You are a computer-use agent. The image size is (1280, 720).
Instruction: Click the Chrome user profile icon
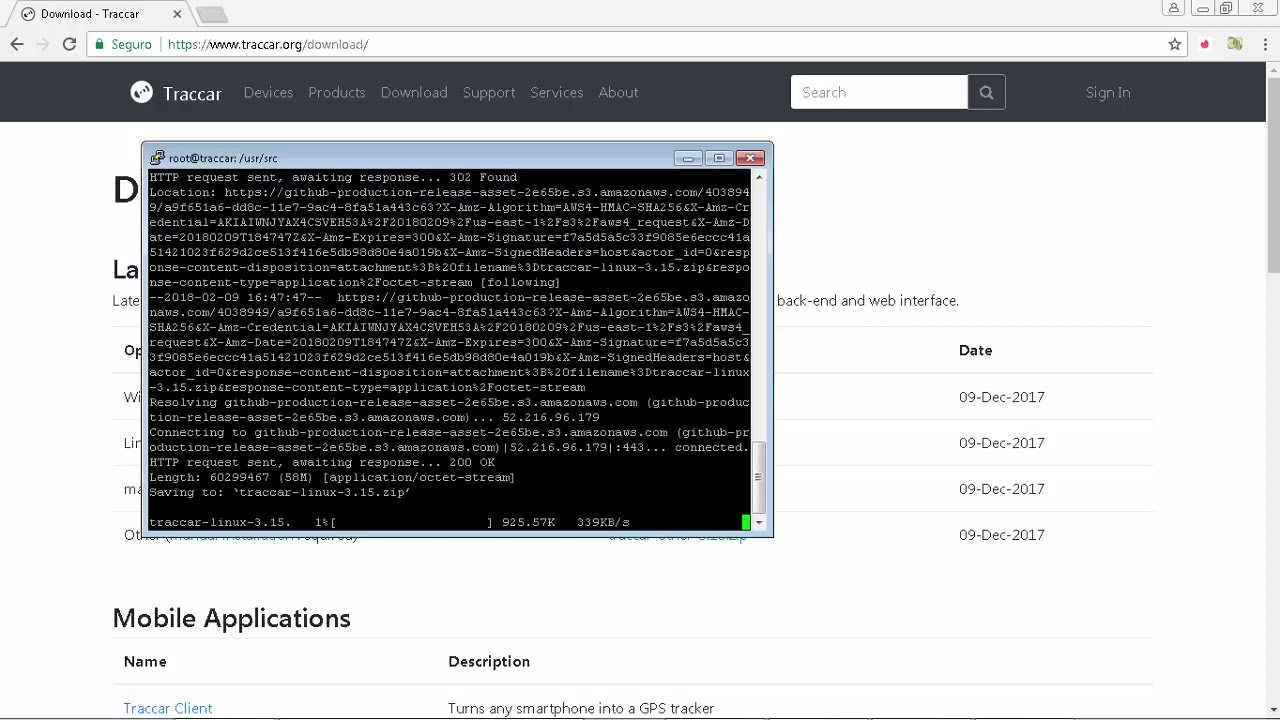click(x=1174, y=8)
